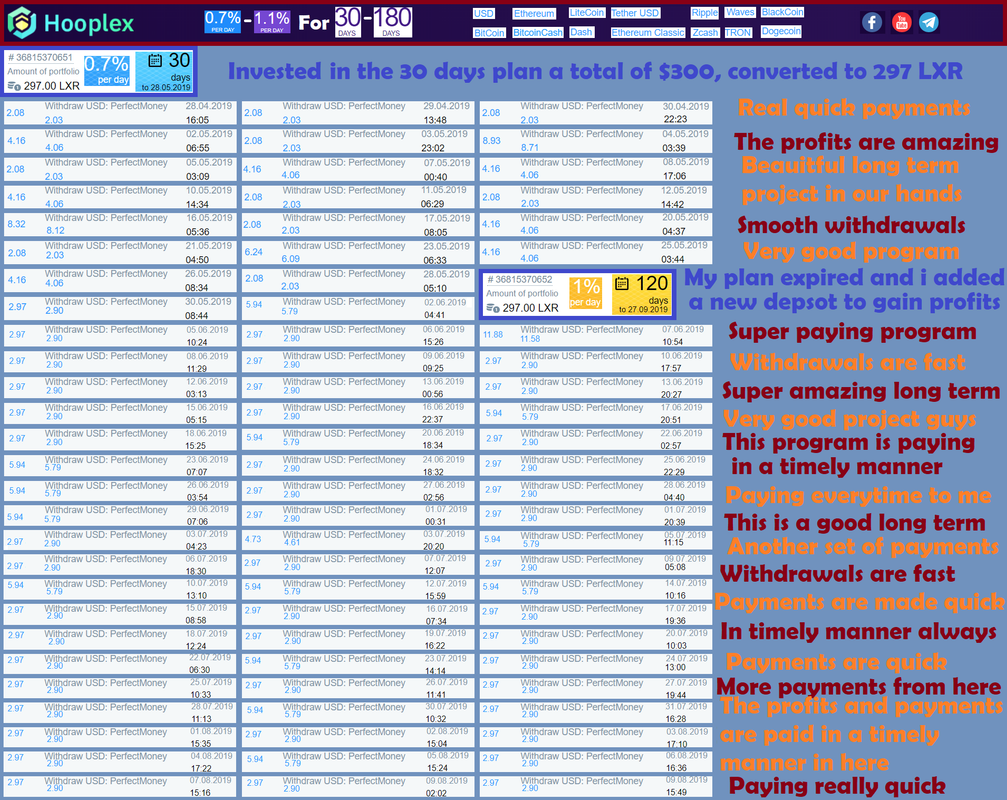Select the 8.93 withdrawal dated 04.05.2019

click(x=596, y=141)
